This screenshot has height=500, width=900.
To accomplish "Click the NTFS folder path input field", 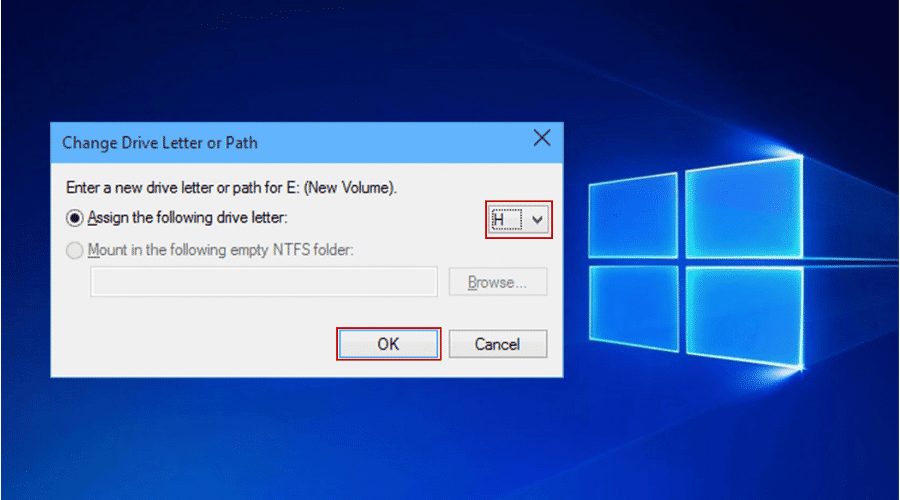I will coord(263,282).
